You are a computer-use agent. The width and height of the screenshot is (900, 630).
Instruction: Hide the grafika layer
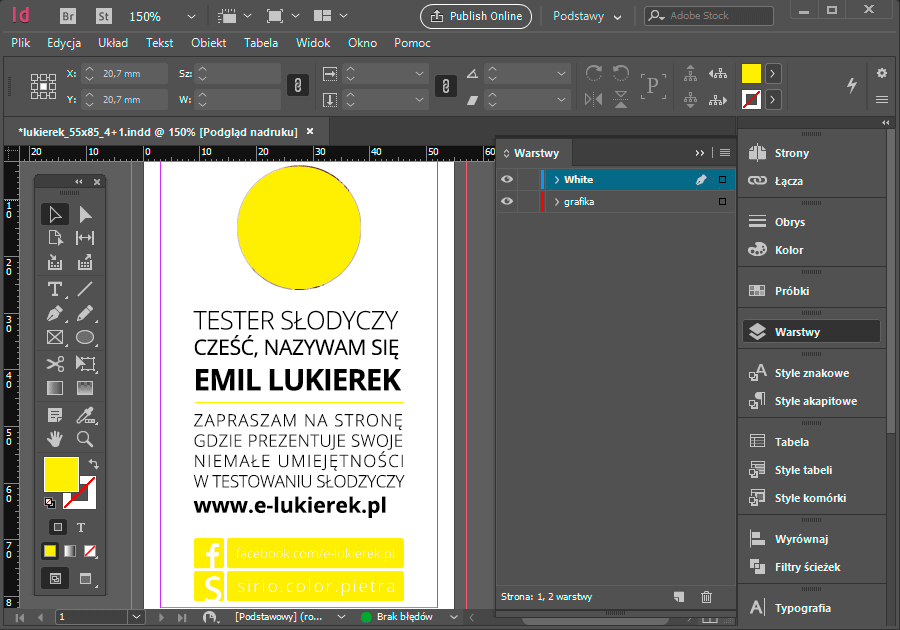pyautogui.click(x=506, y=201)
